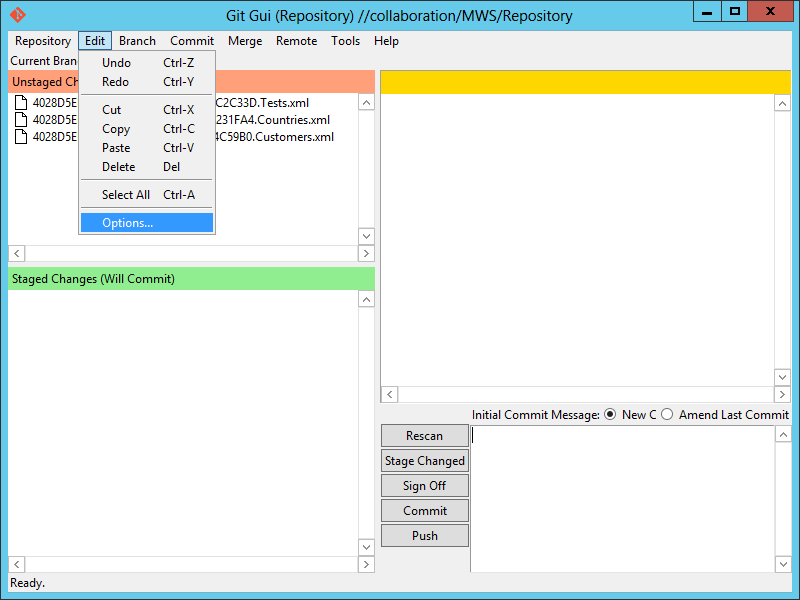Click the diff pane scroll-right arrow
Screen dimensions: 800x600
[765, 395]
